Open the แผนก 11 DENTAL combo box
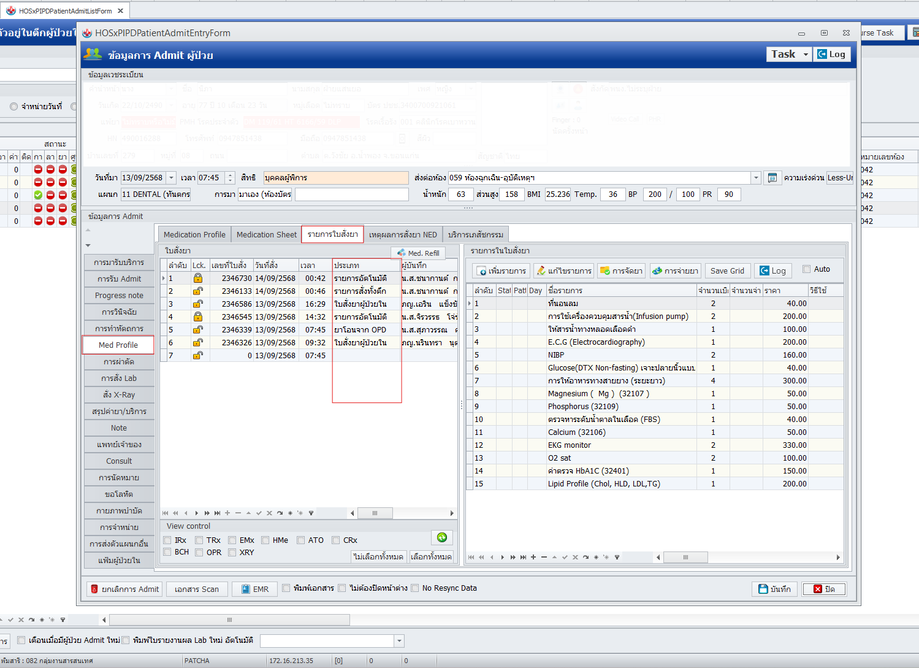The width and height of the screenshot is (919, 668). tap(155, 194)
